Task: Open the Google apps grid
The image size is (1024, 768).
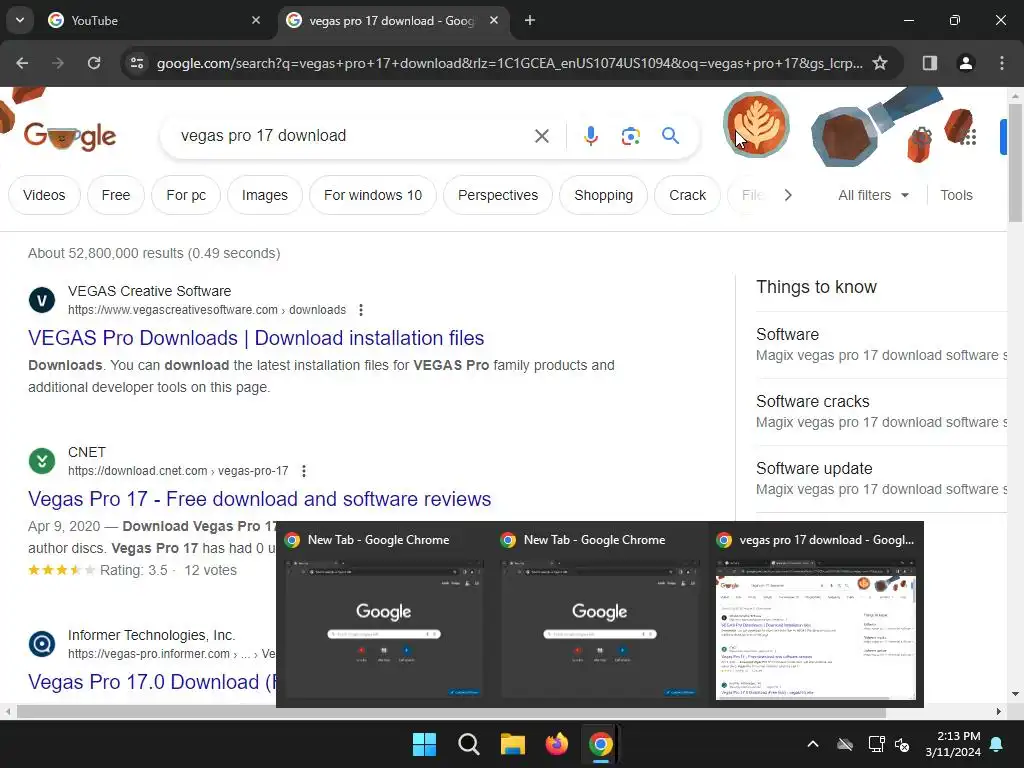Action: pyautogui.click(x=970, y=136)
